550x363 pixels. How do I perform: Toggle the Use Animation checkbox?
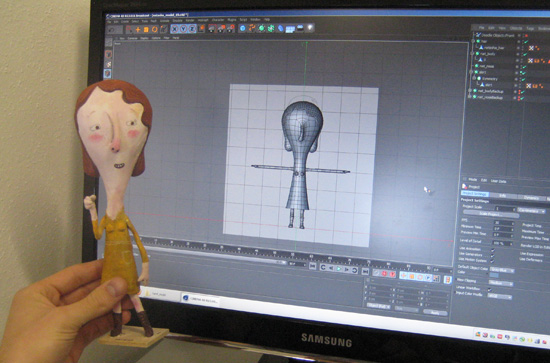pos(492,250)
